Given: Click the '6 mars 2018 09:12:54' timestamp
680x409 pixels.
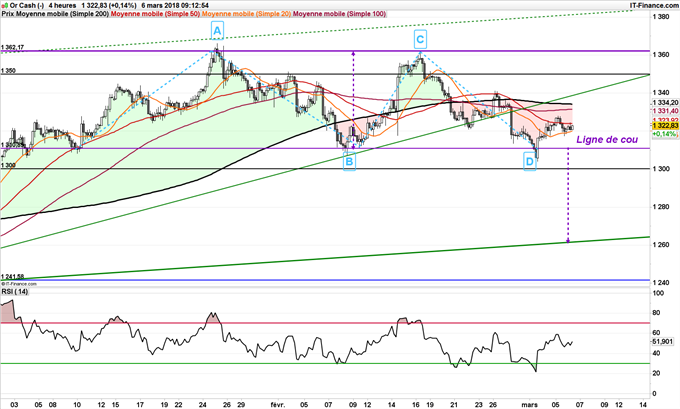Looking at the screenshot, I should (175, 6).
